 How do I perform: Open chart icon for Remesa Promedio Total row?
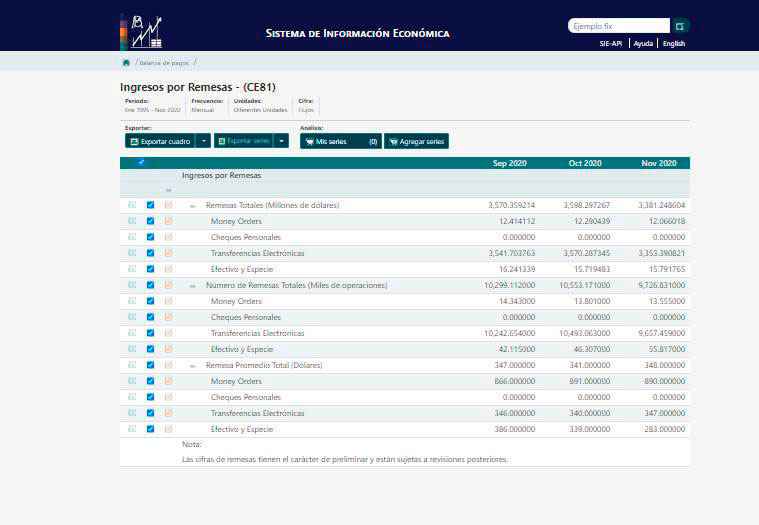(132, 365)
